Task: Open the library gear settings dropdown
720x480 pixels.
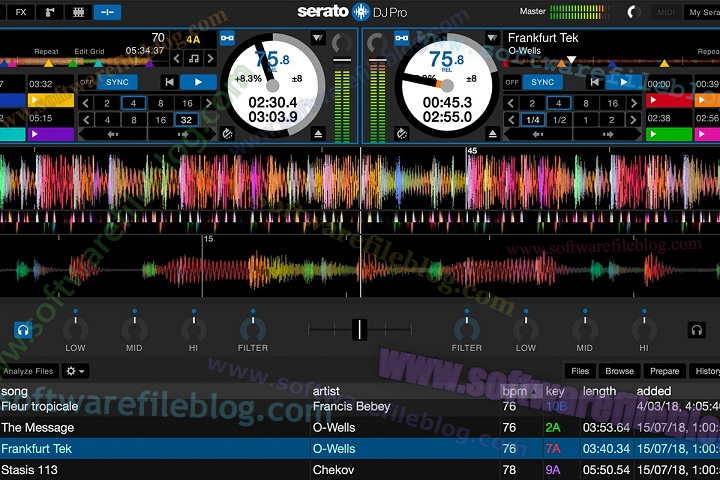Action: [75, 371]
